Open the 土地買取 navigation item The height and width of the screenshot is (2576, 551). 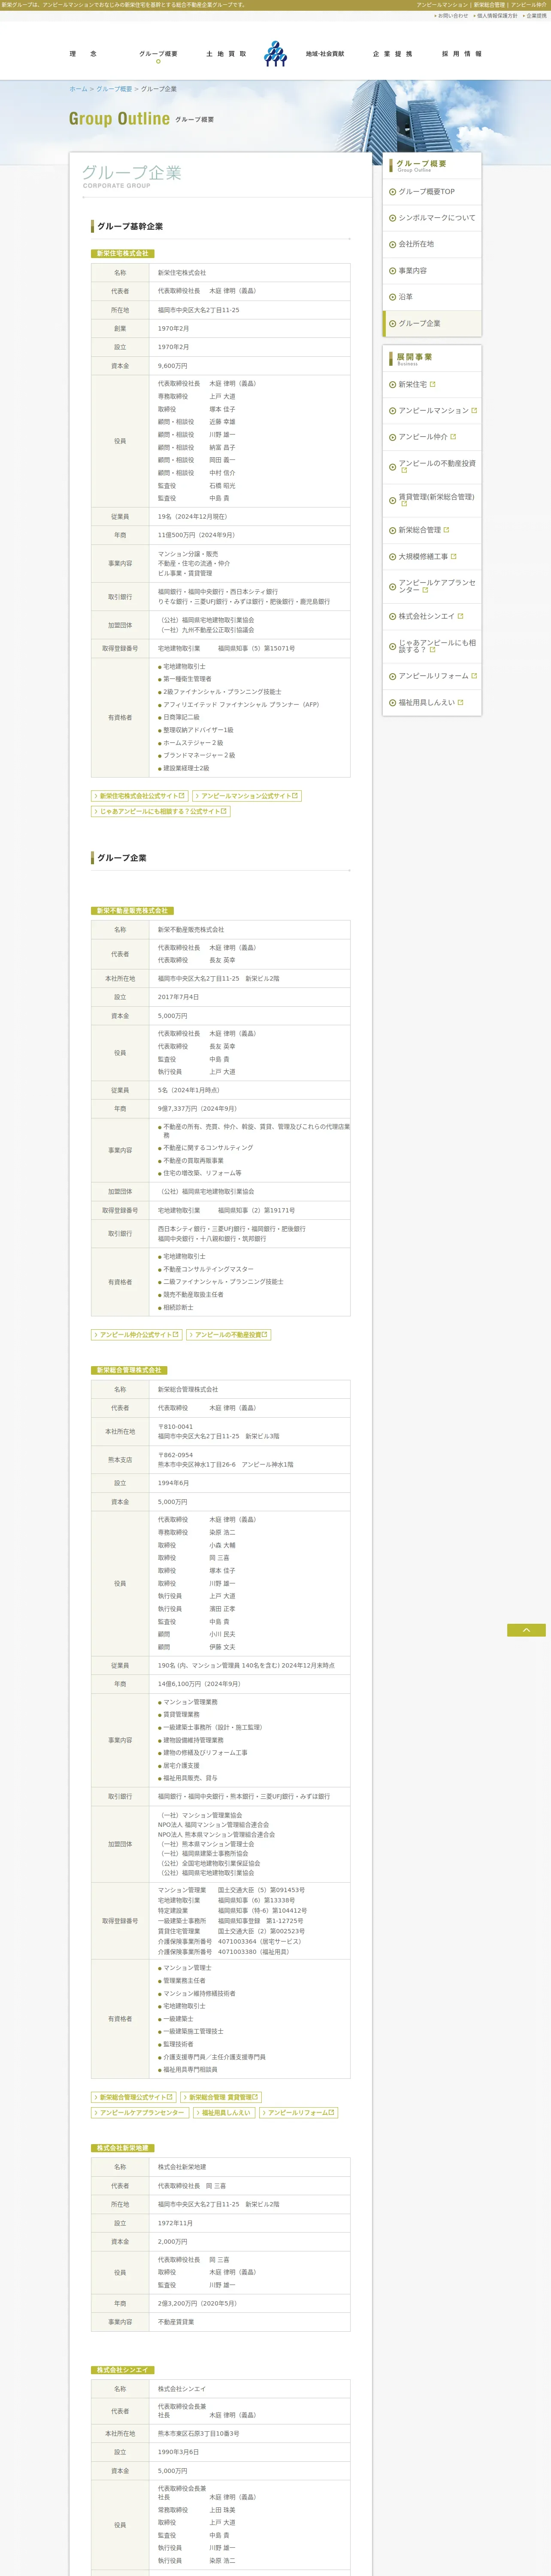click(x=226, y=54)
